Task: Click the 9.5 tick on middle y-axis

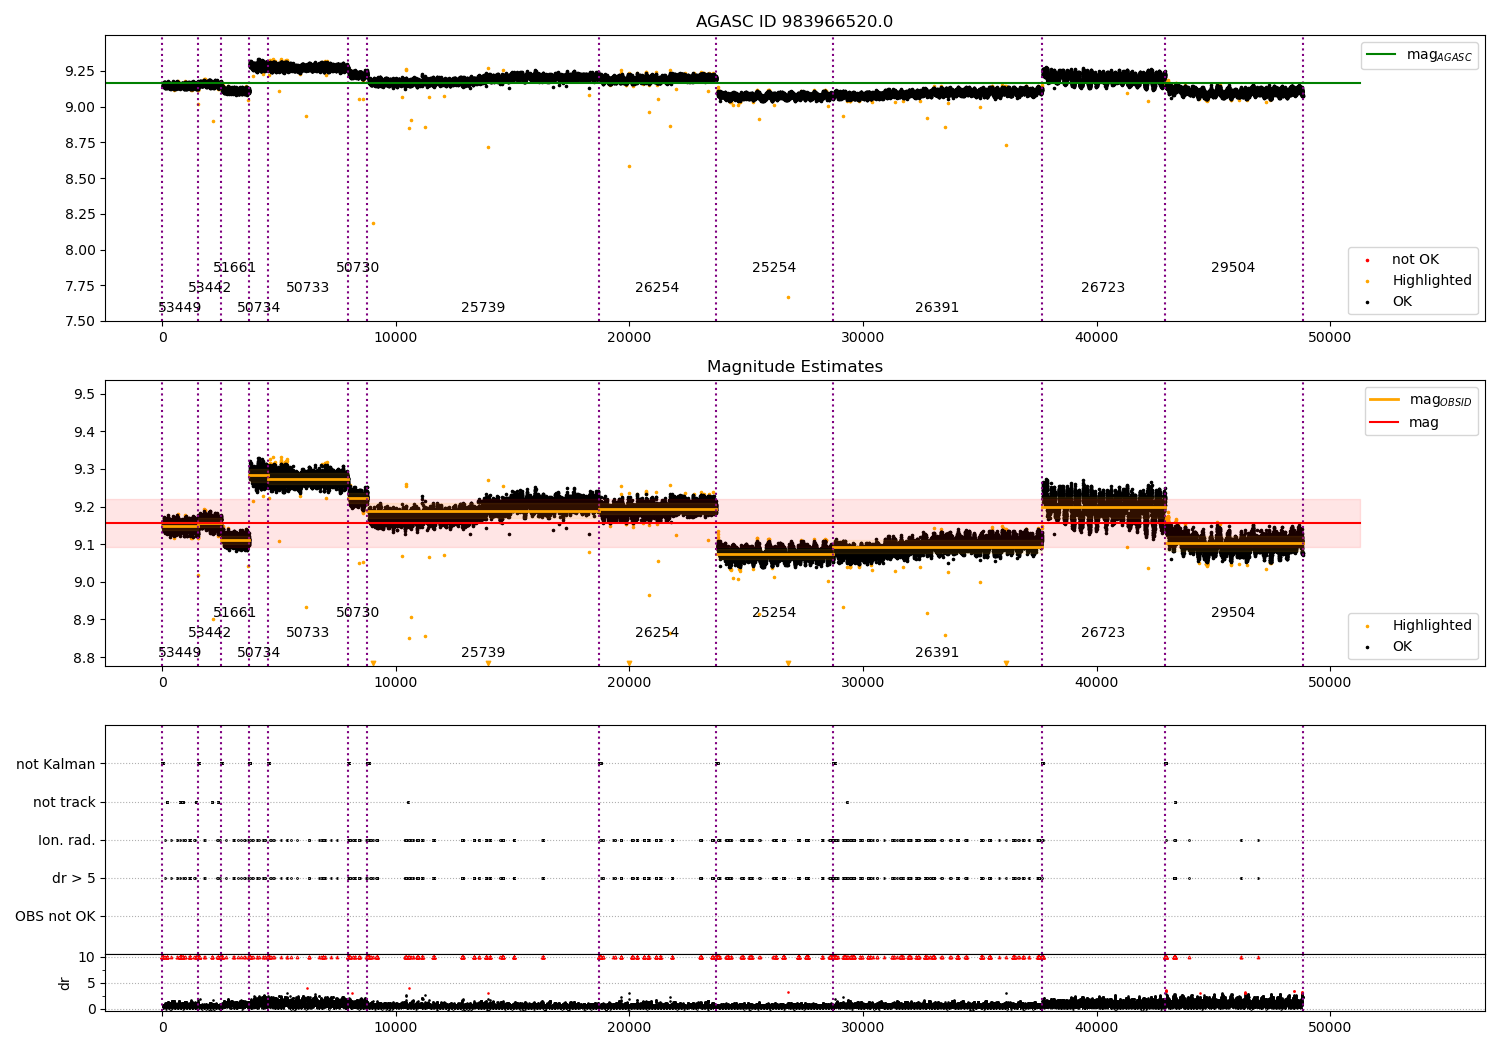Action: [84, 395]
